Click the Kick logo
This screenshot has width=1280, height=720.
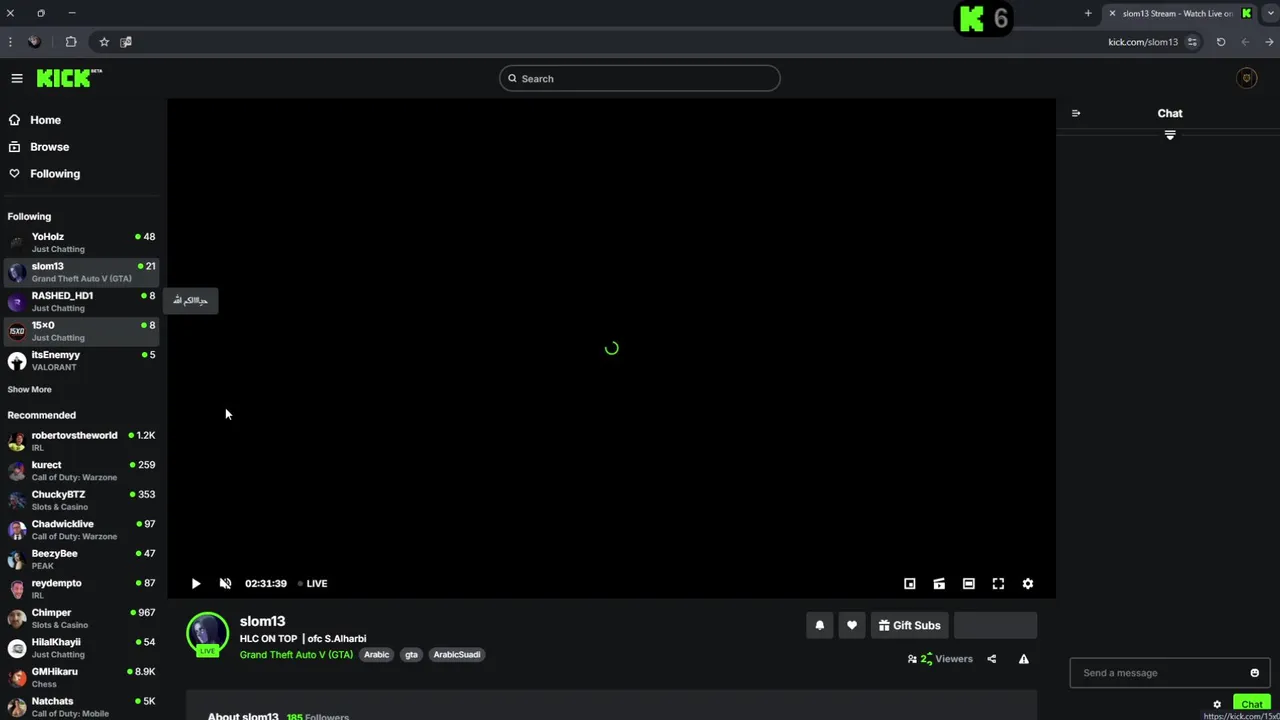click(69, 78)
